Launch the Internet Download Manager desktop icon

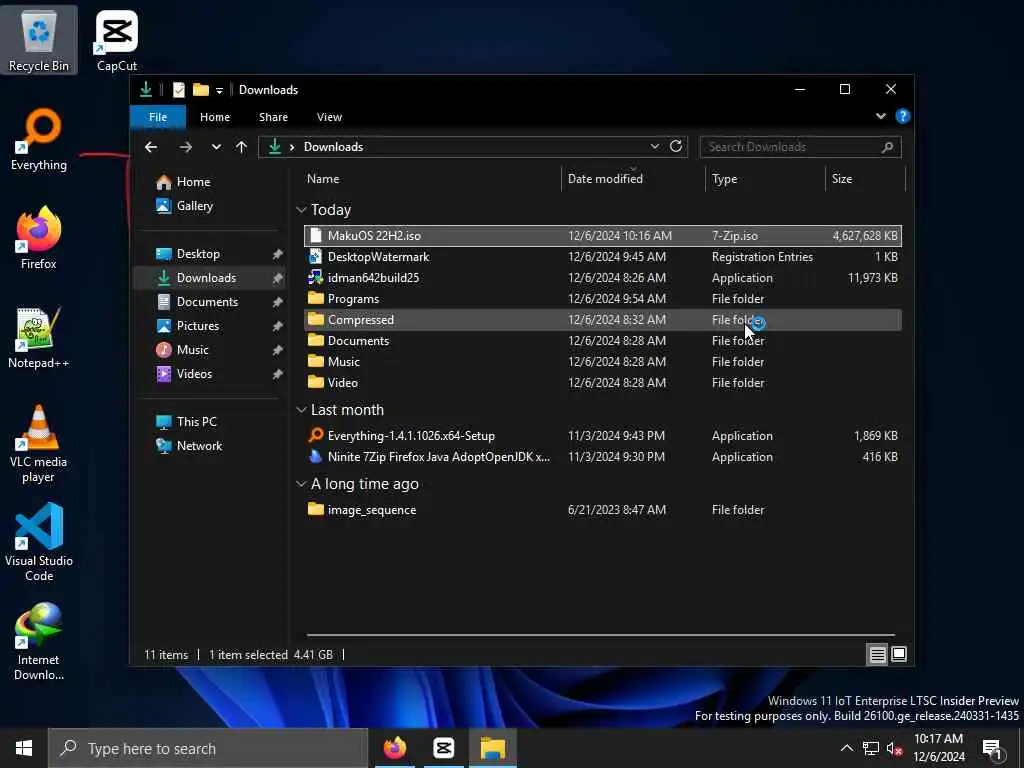point(39,642)
